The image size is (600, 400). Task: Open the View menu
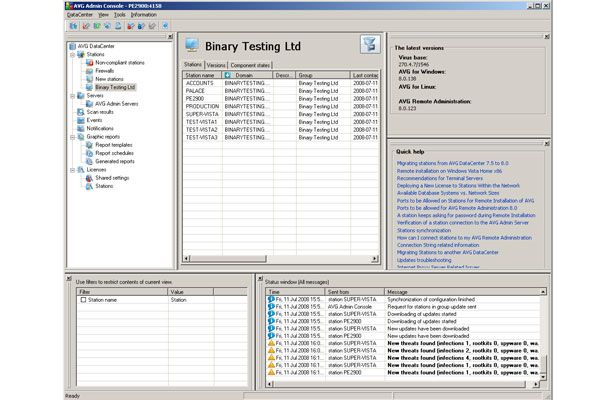(x=103, y=15)
